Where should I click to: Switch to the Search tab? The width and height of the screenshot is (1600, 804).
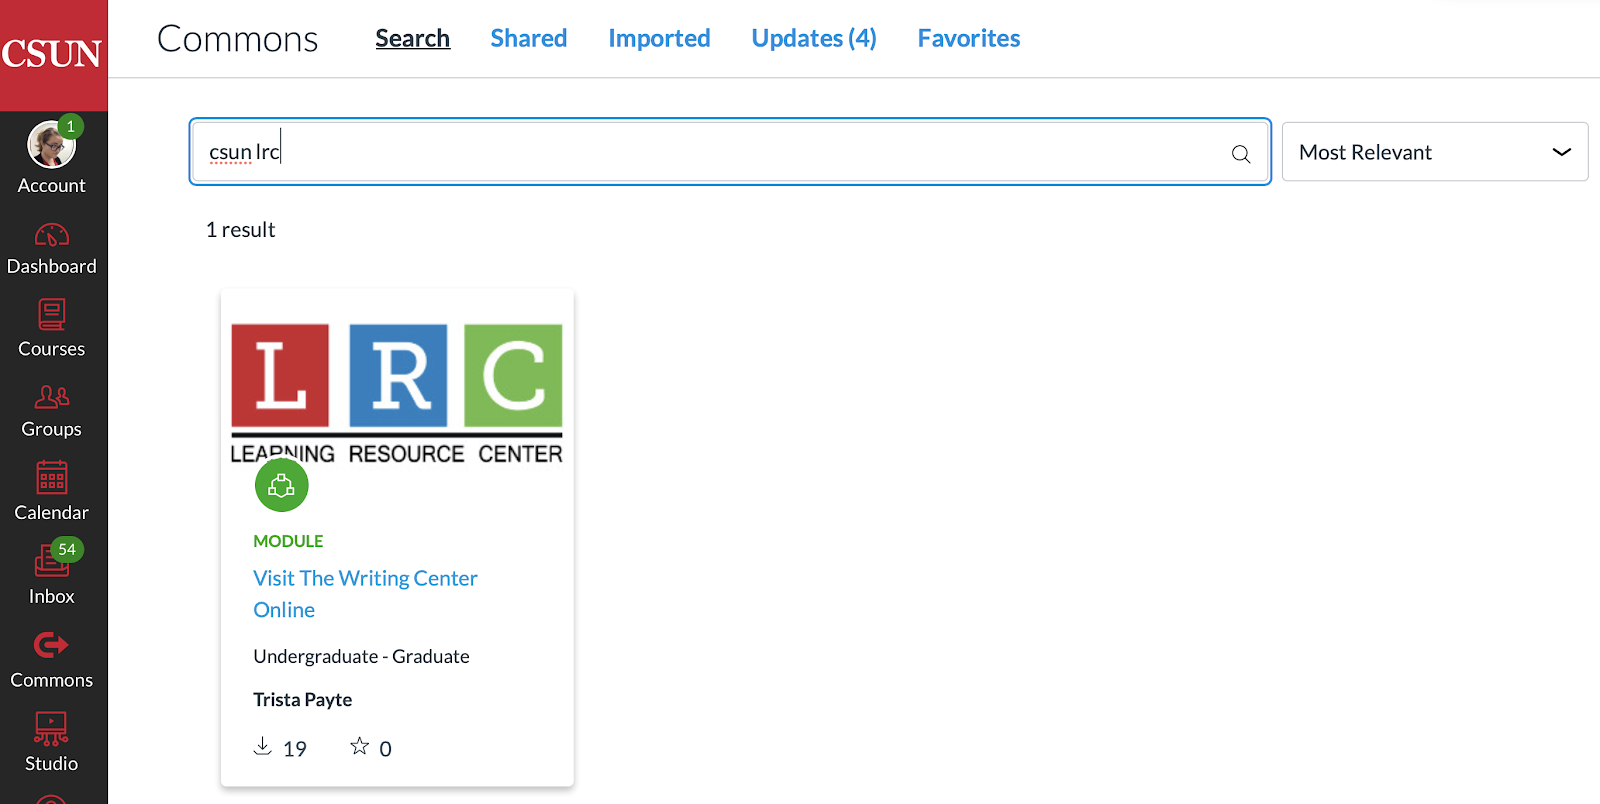tap(413, 38)
